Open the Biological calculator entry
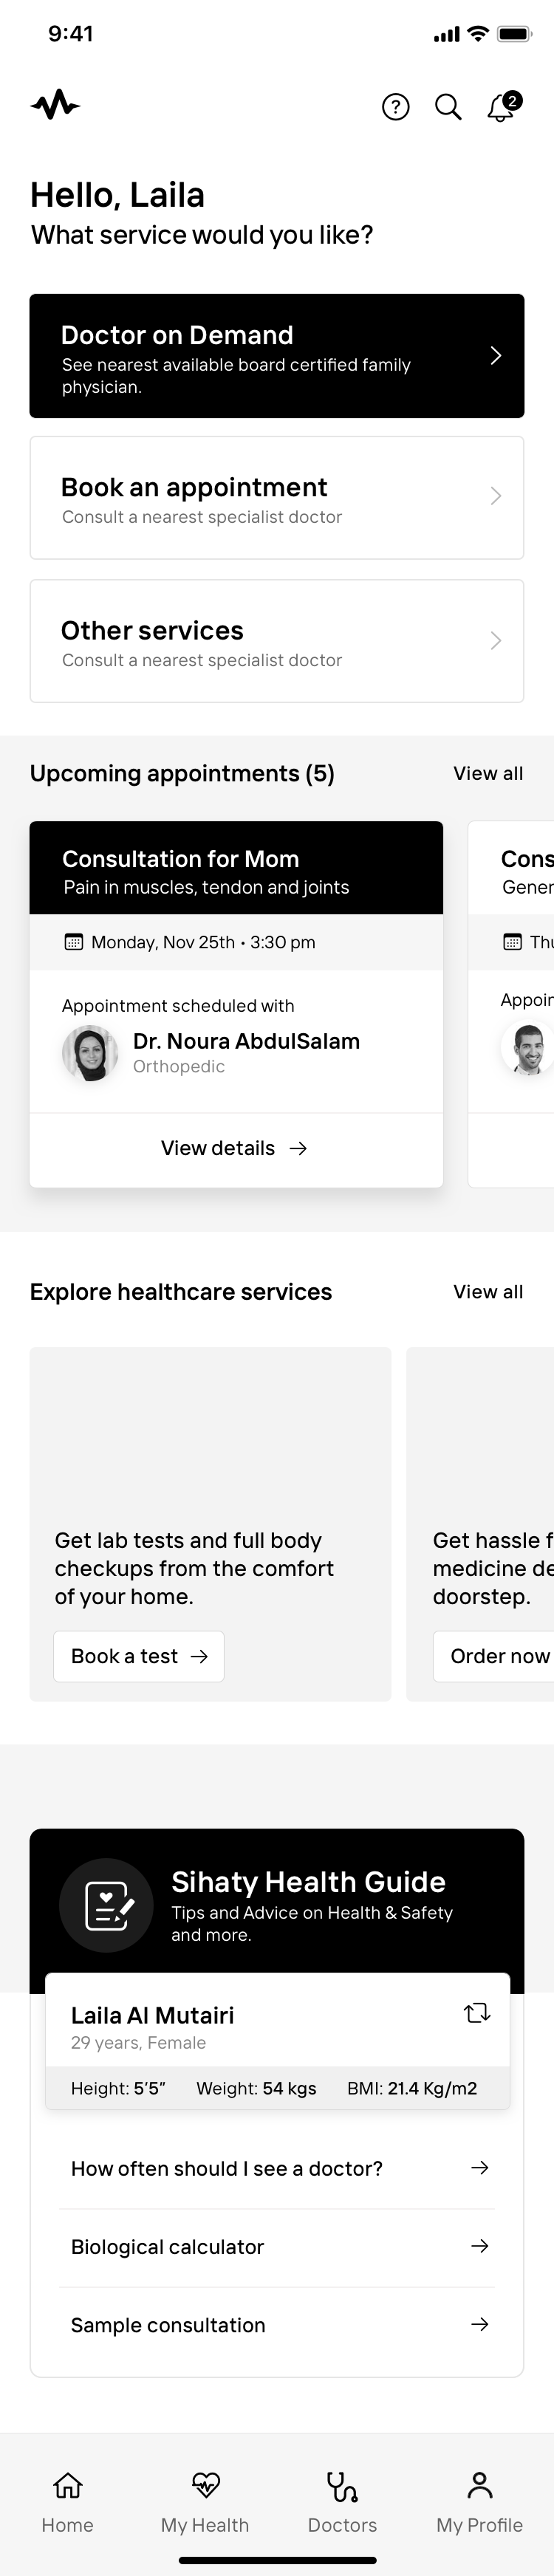 (277, 2246)
